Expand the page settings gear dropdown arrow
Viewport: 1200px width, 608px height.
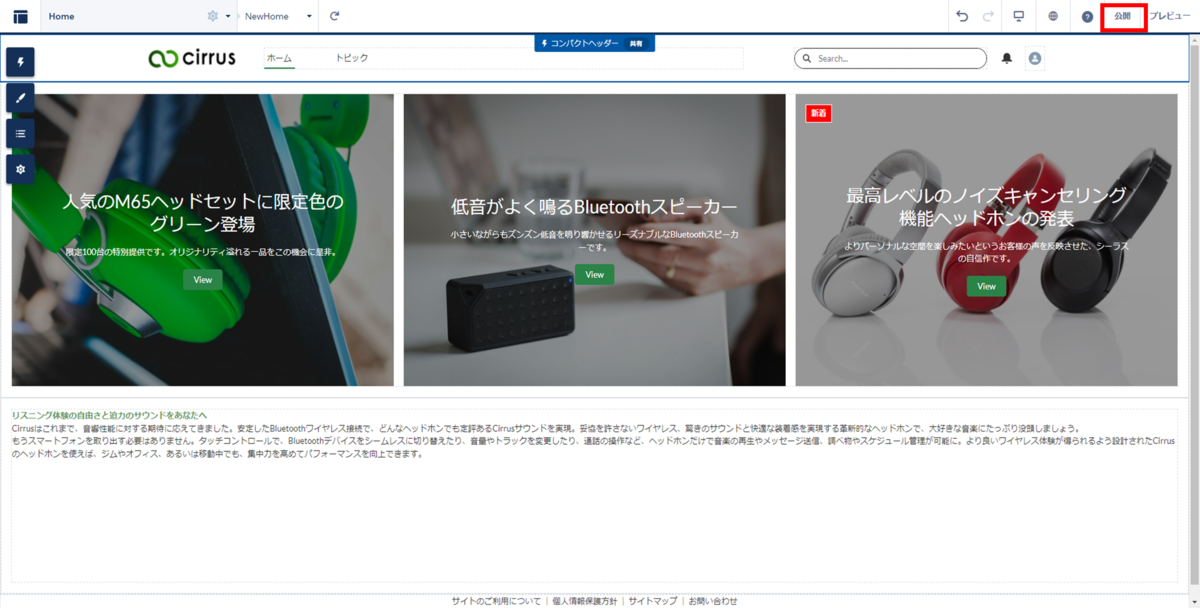click(x=228, y=17)
